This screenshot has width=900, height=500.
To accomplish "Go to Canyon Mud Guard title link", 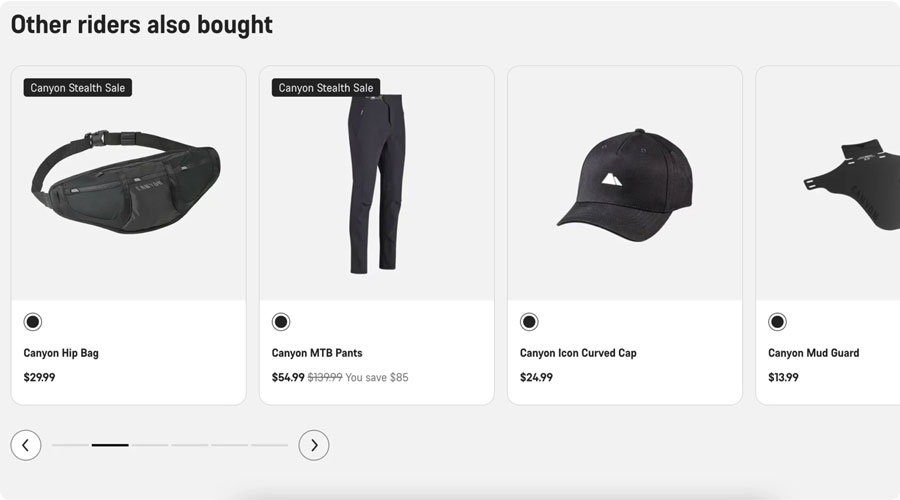I will click(x=813, y=353).
